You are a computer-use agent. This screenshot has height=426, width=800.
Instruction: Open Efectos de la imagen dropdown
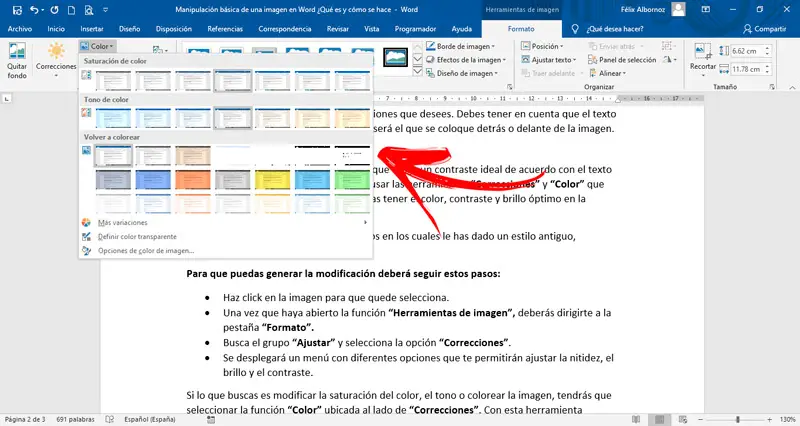[466, 60]
